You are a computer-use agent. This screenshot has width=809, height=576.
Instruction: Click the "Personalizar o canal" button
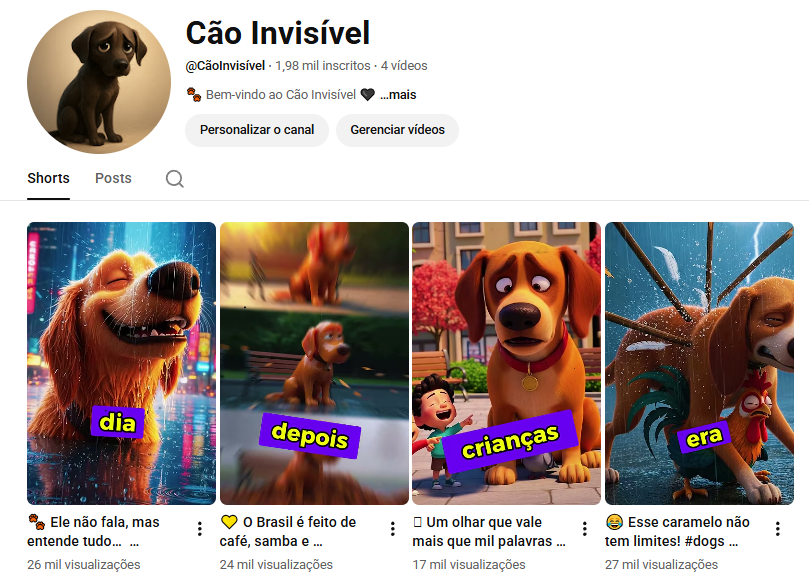(x=257, y=130)
